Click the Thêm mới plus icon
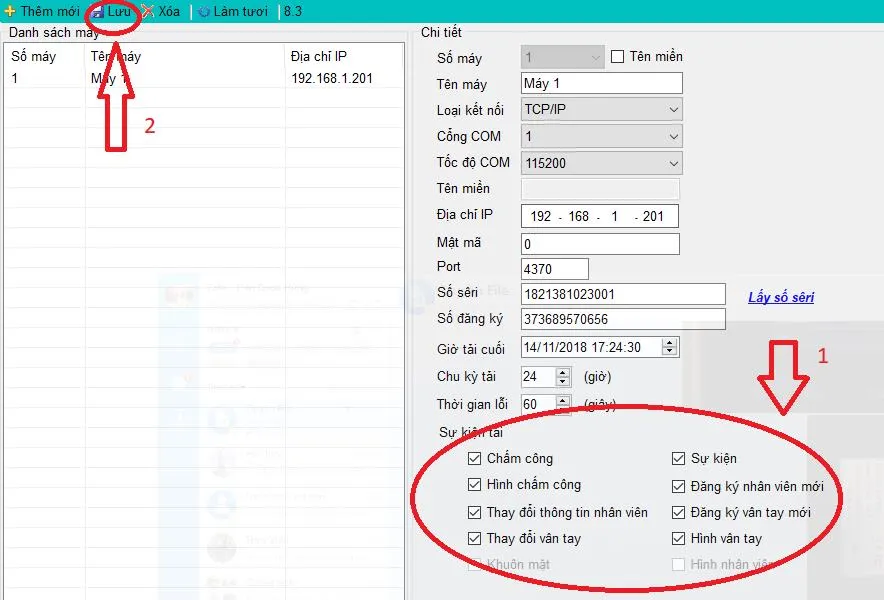 click(10, 12)
